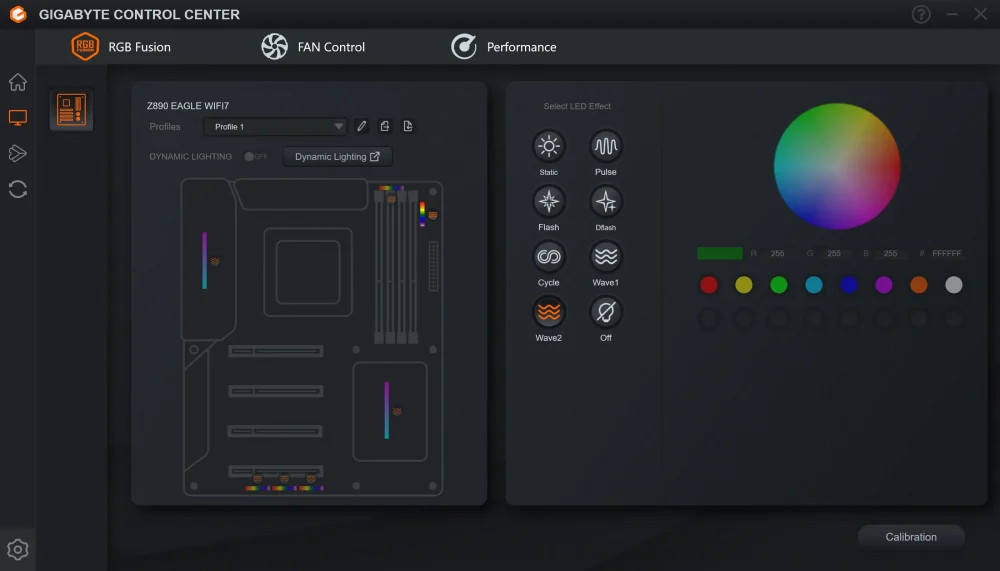This screenshot has width=1000, height=571.
Task: Select the motherboard thumbnail in device list
Action: click(x=71, y=109)
